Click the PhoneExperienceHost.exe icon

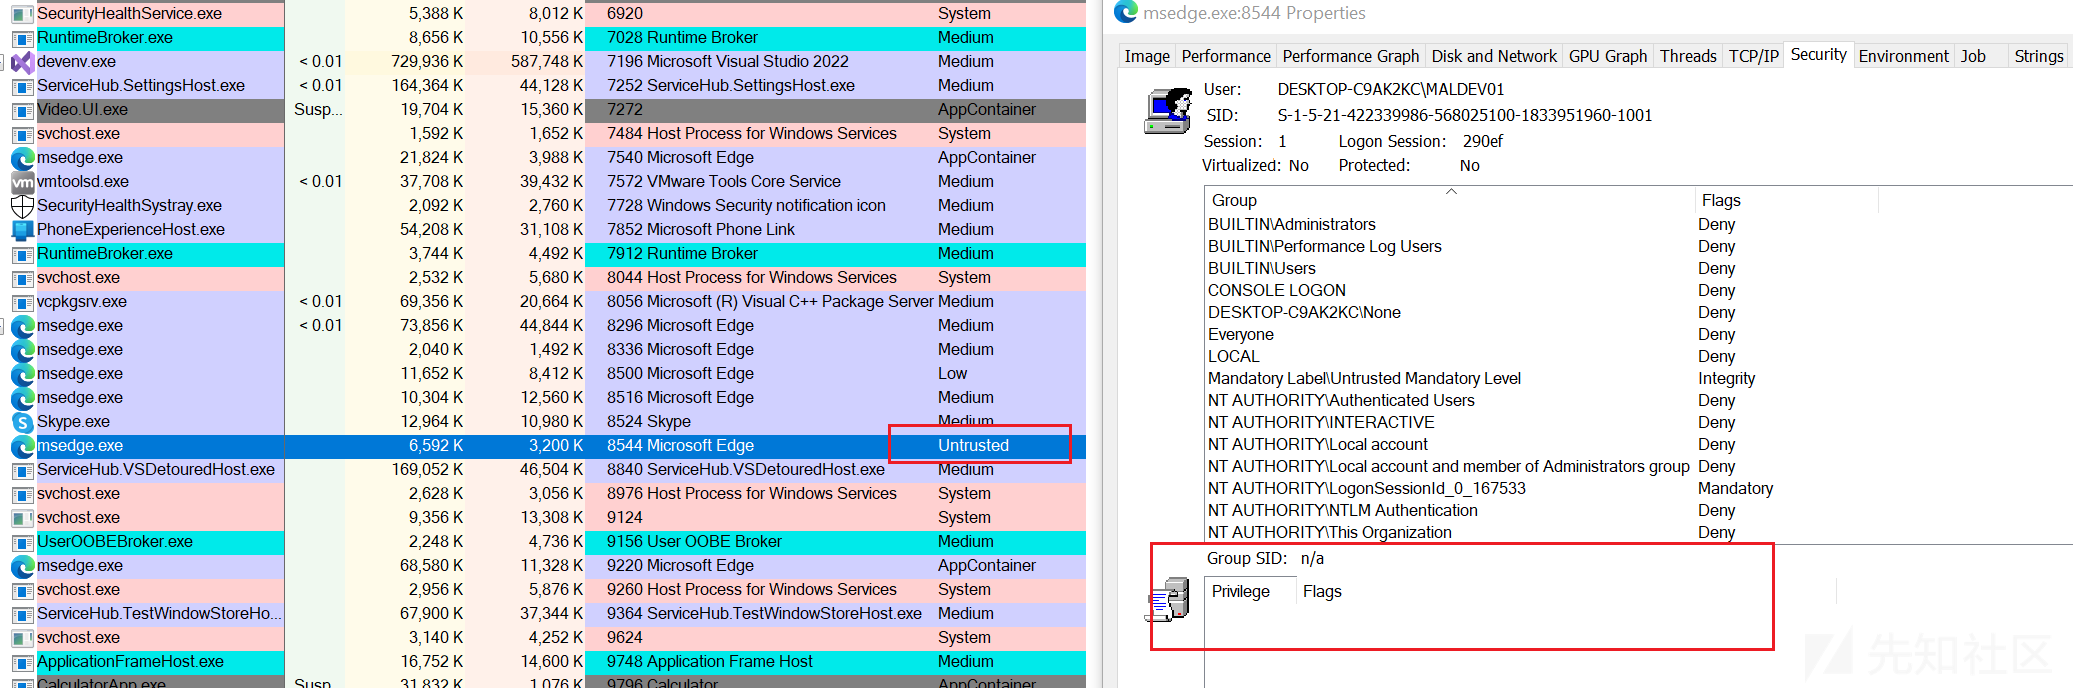point(22,230)
